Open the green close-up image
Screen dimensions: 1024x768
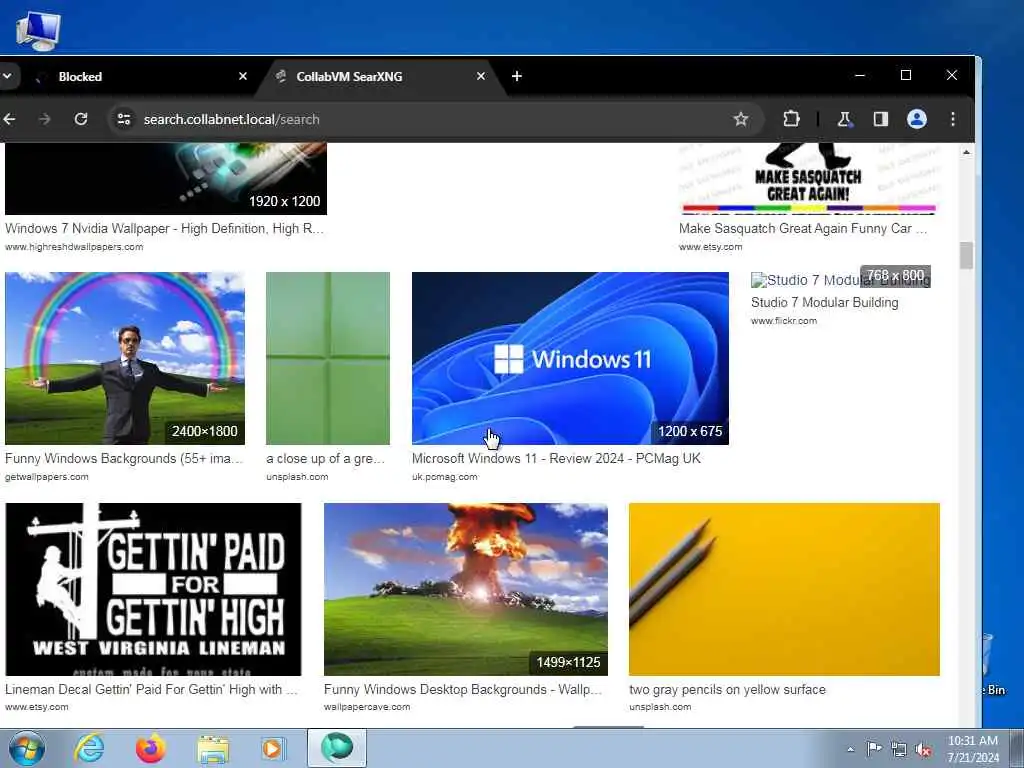point(328,359)
